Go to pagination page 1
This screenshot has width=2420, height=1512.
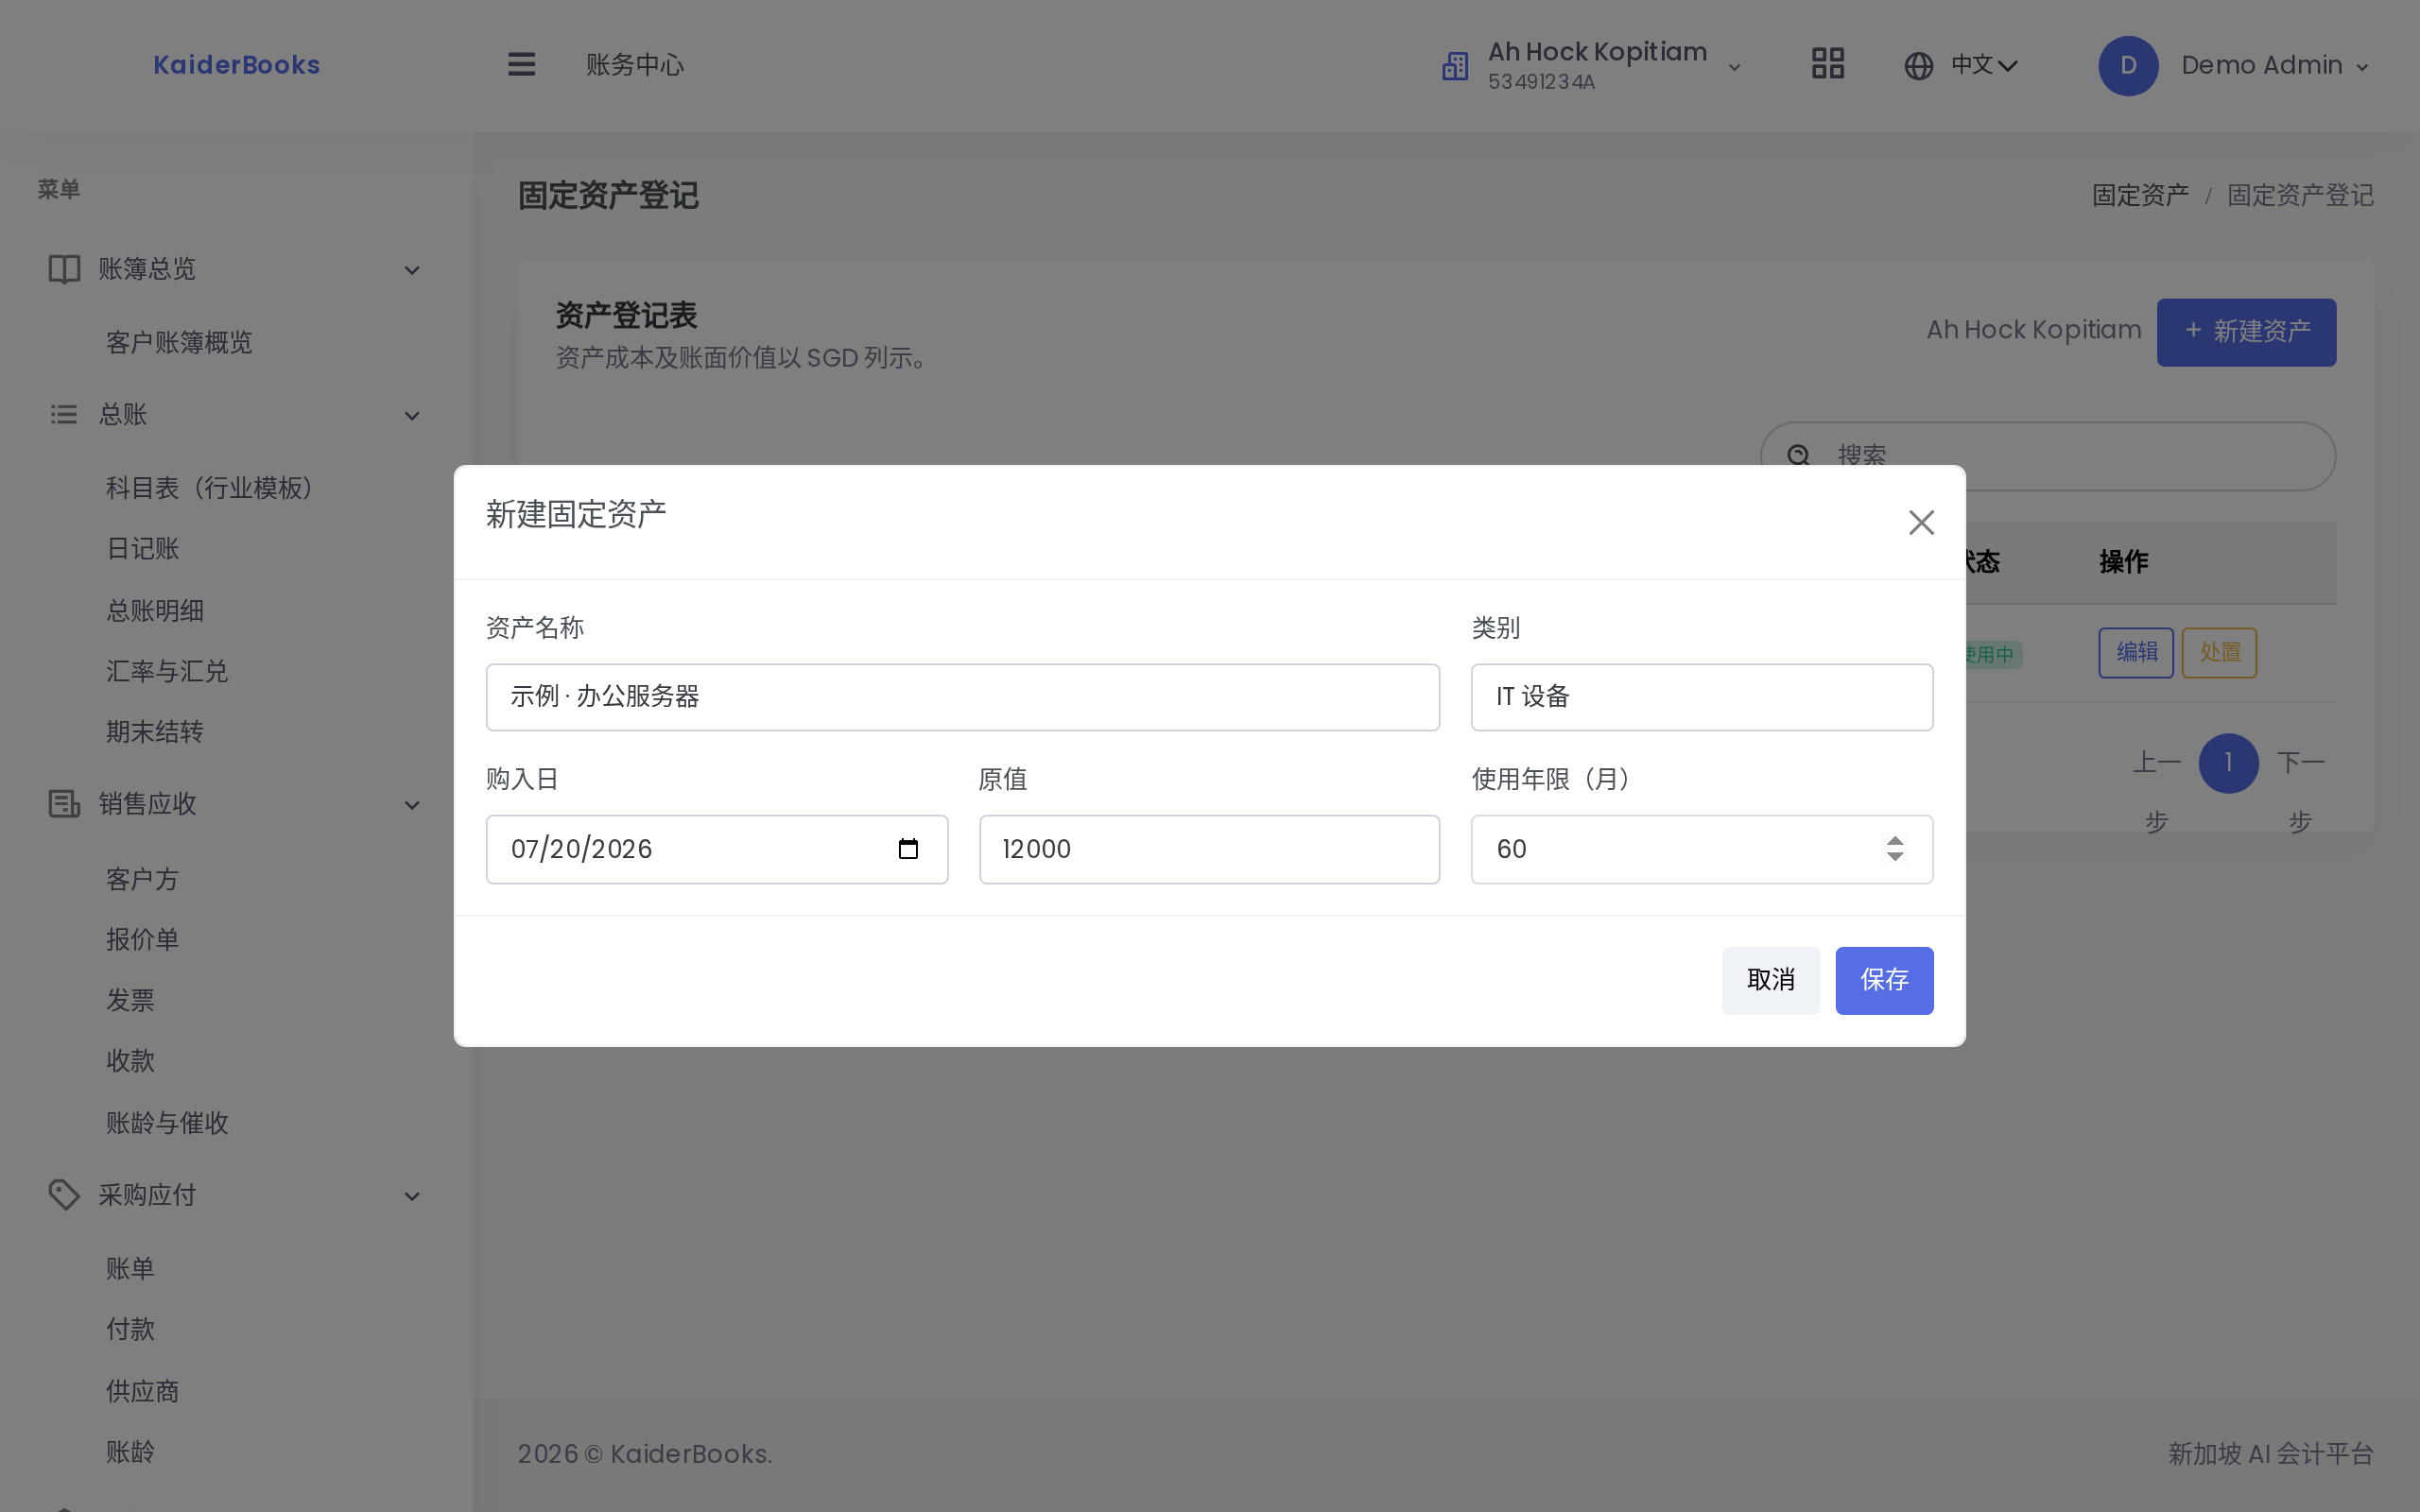2228,764
